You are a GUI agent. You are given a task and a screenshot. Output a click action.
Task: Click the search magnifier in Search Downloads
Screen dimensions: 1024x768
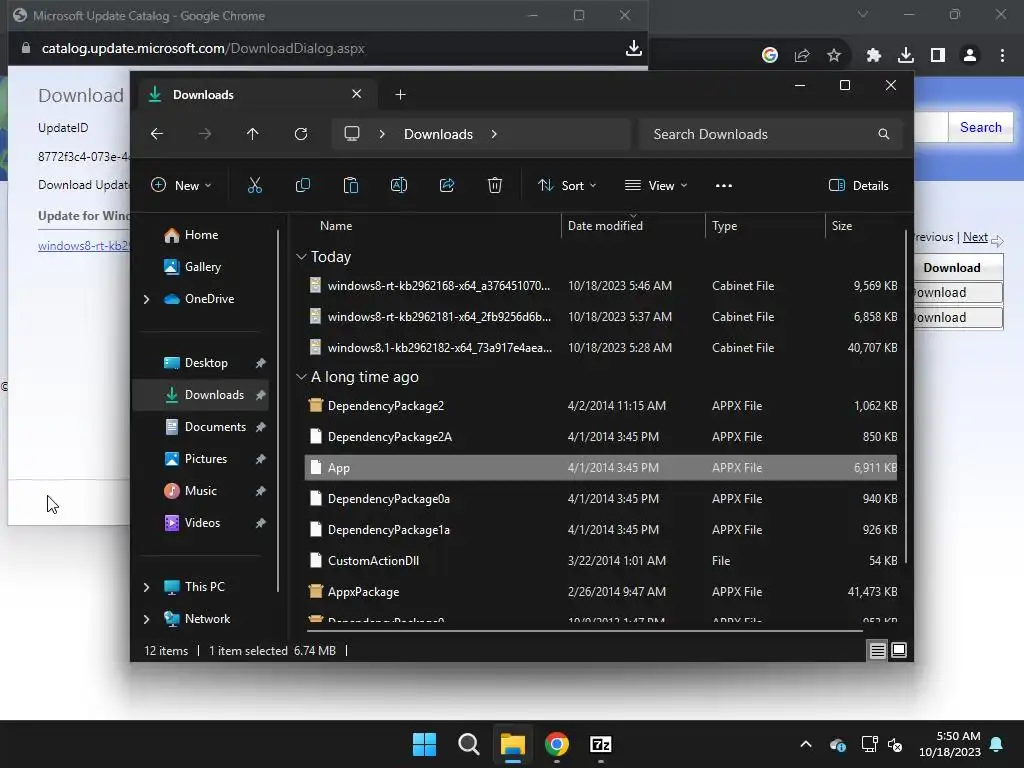point(884,134)
